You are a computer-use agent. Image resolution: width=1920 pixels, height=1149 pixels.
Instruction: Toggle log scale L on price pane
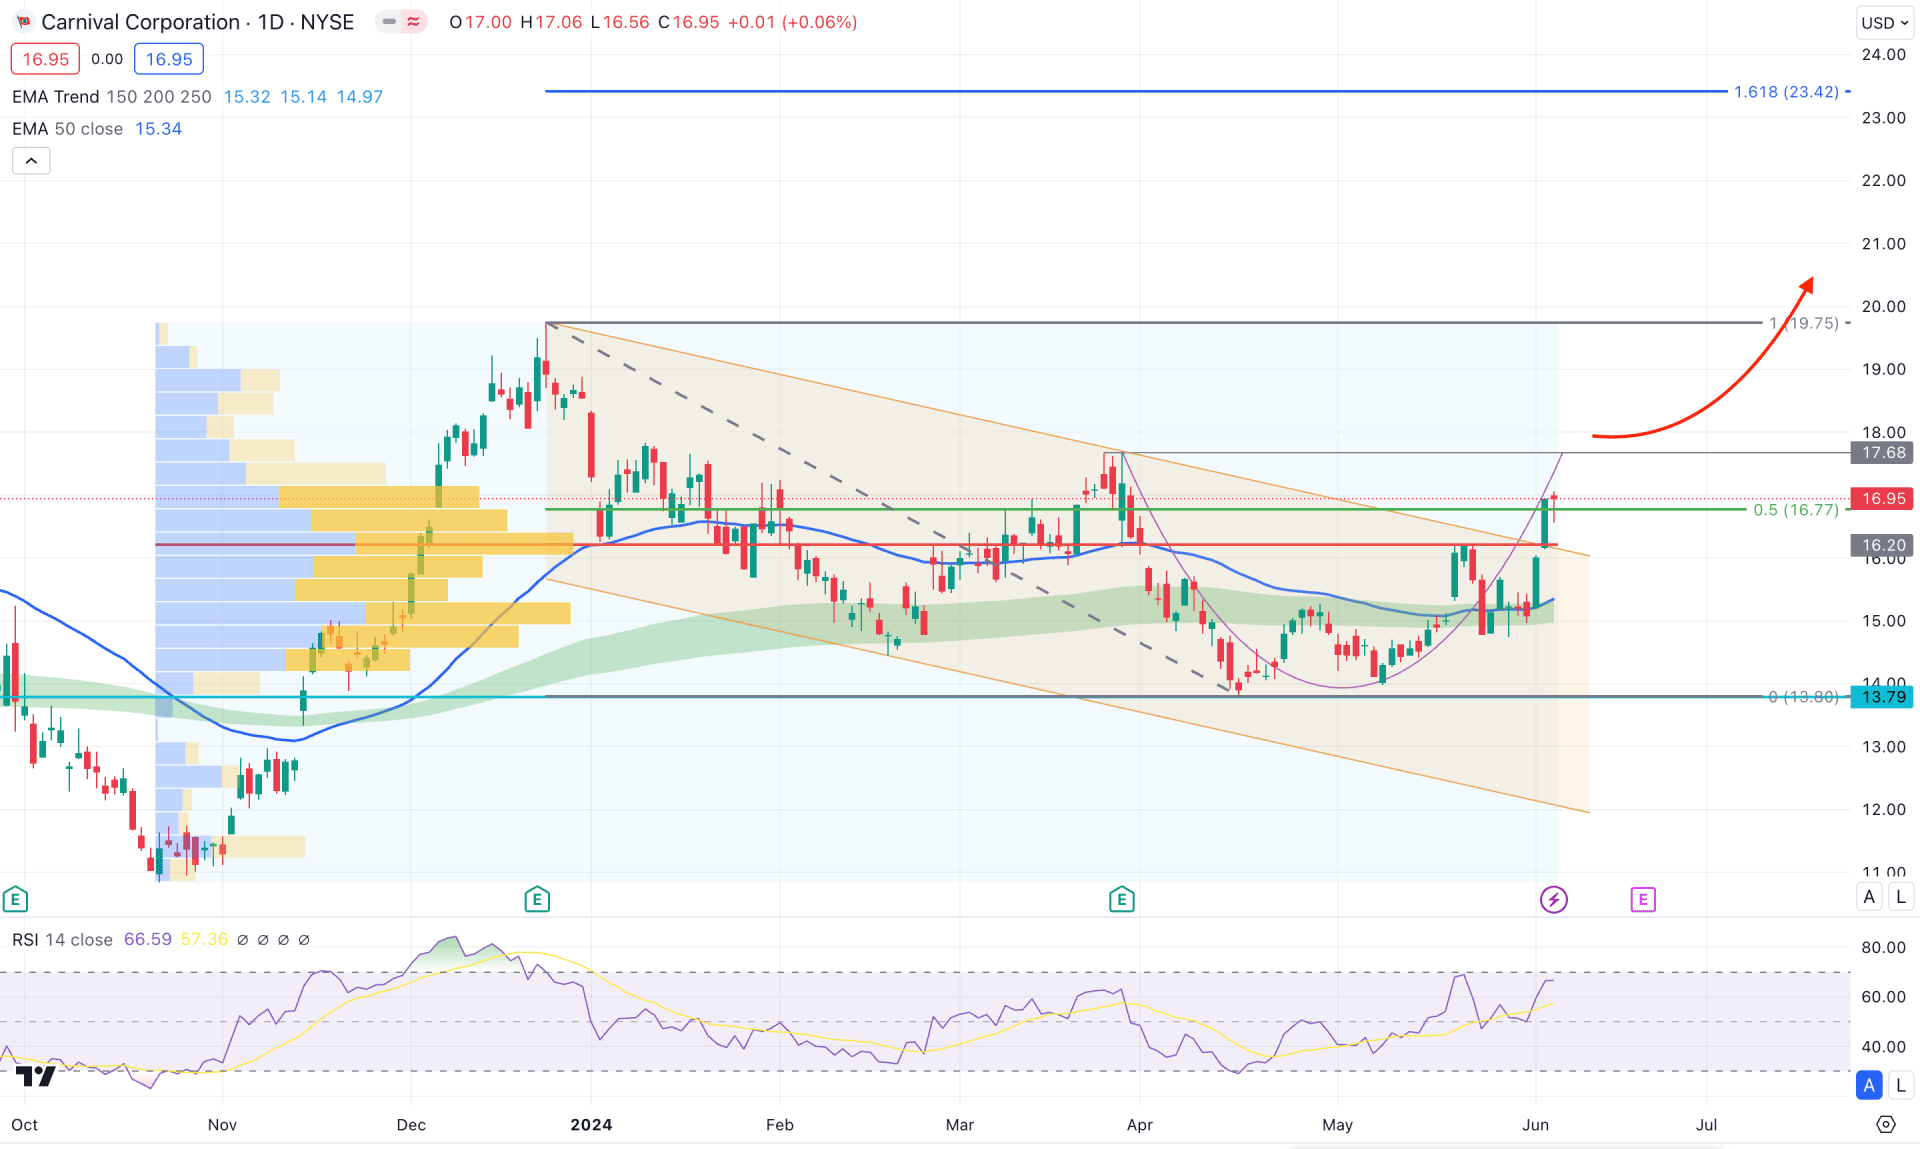1901,897
